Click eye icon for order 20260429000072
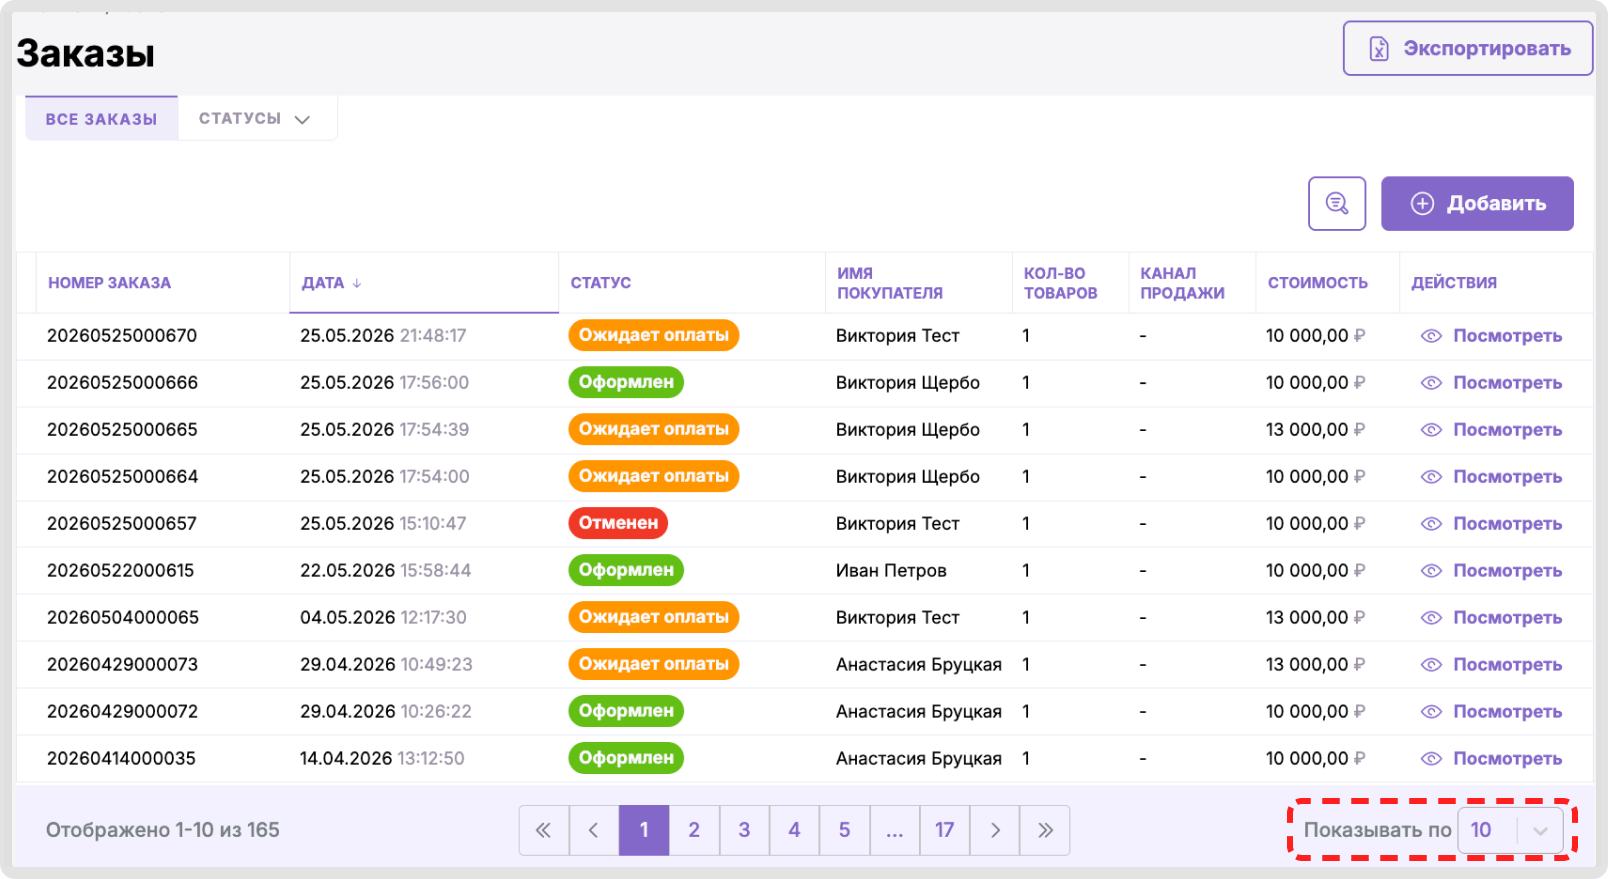 [x=1431, y=712]
